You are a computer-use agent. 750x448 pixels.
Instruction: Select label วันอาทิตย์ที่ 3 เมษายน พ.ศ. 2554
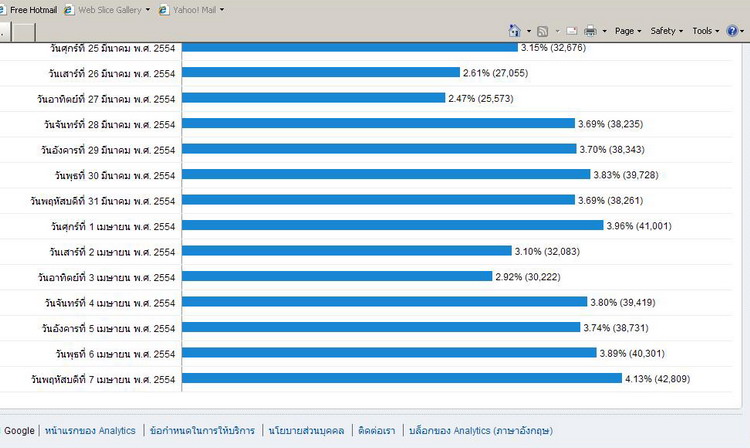[x=107, y=277]
